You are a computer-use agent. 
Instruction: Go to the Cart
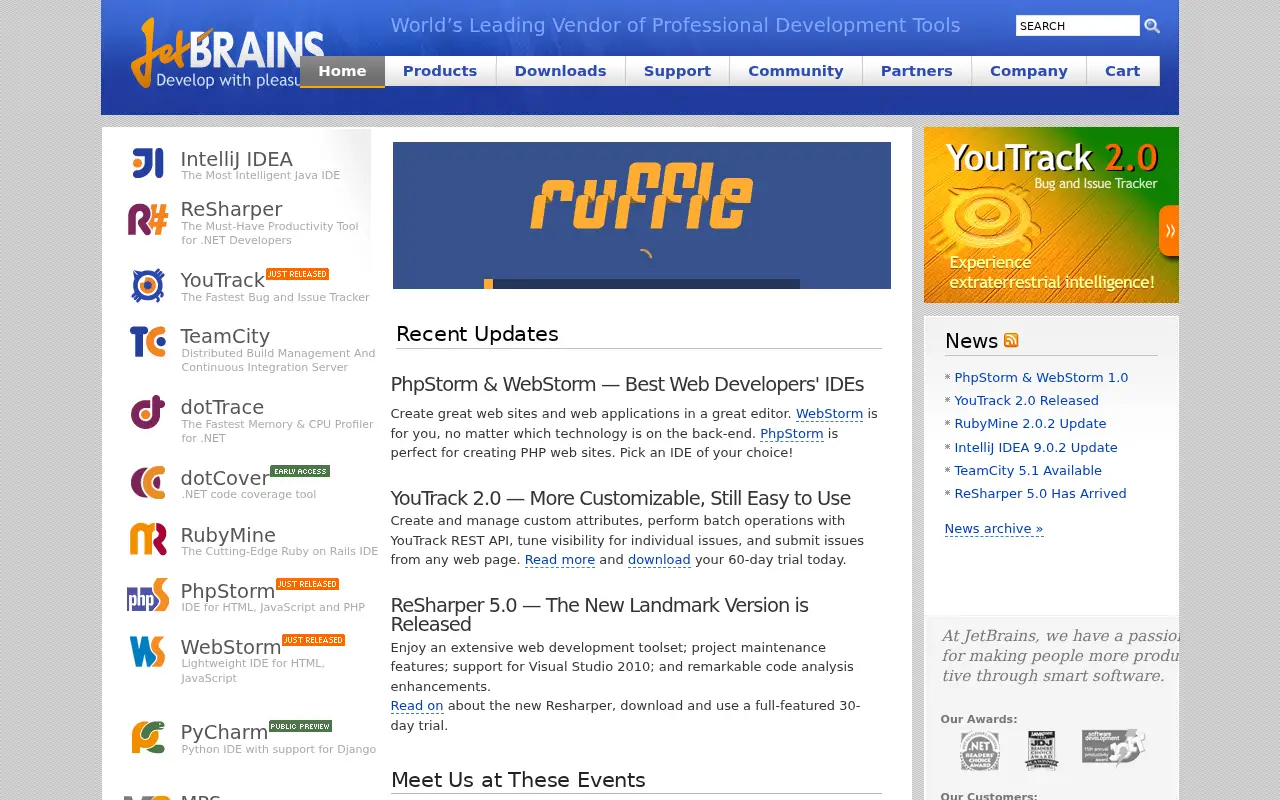tap(1123, 71)
